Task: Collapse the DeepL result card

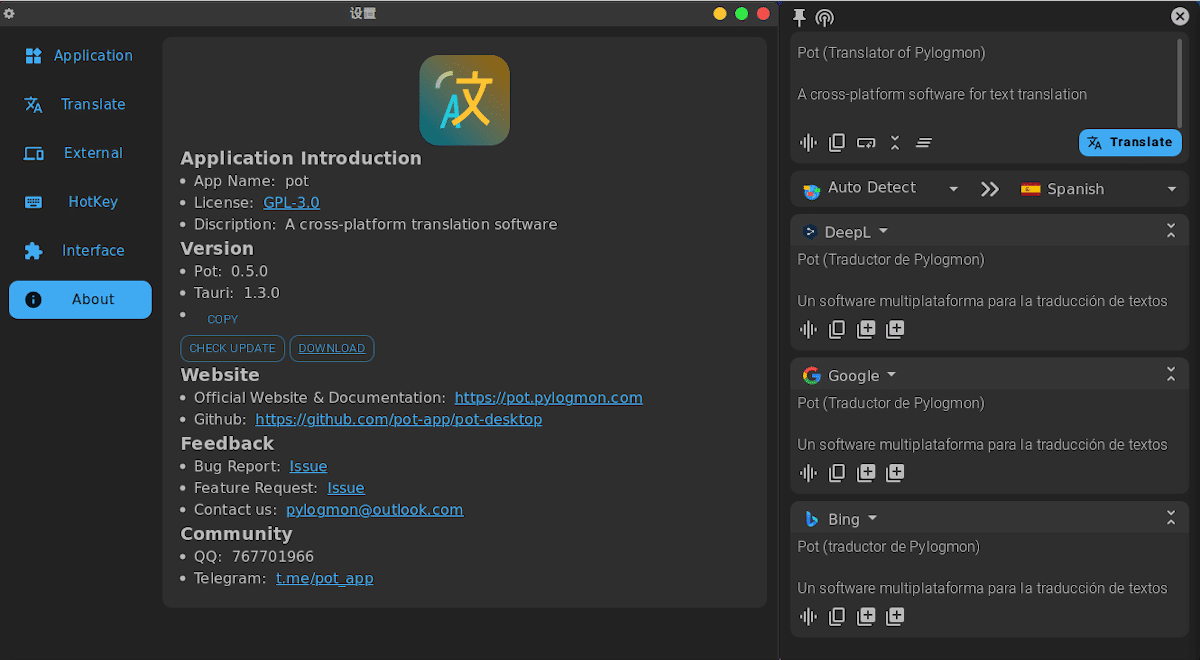Action: pyautogui.click(x=1171, y=230)
